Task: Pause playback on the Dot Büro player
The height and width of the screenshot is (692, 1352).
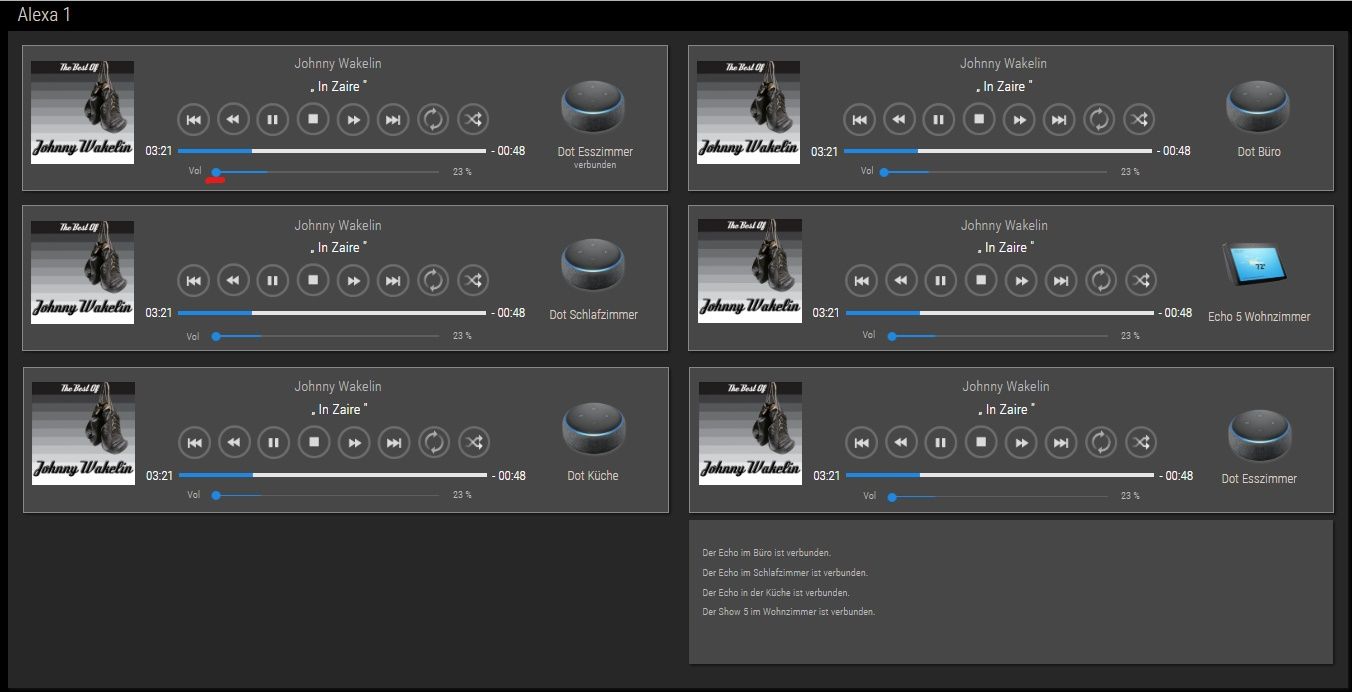Action: [x=939, y=120]
